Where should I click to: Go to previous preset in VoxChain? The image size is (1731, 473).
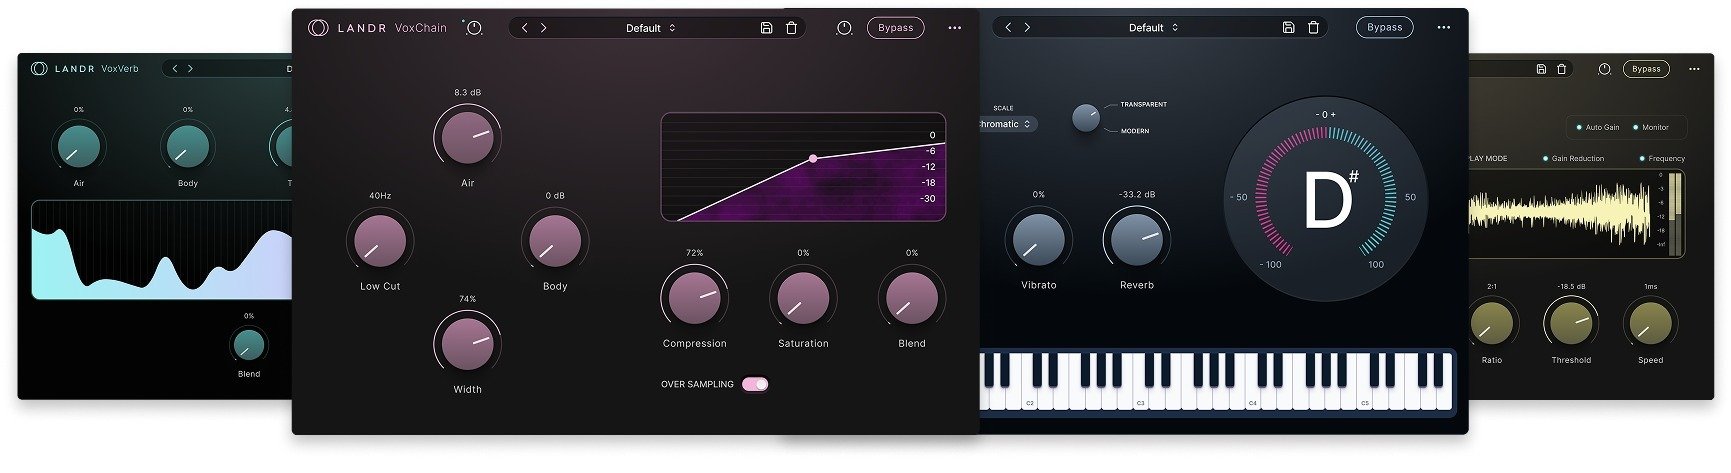pos(525,28)
